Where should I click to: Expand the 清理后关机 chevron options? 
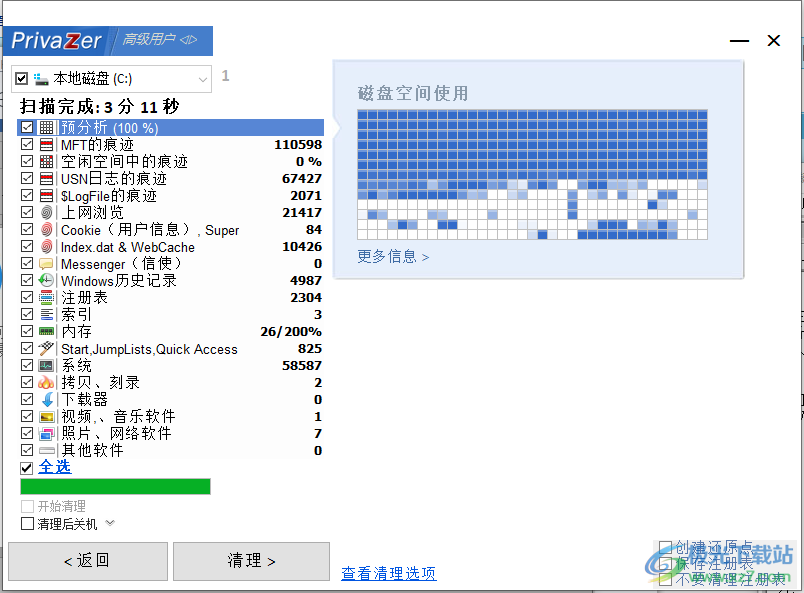(110, 522)
